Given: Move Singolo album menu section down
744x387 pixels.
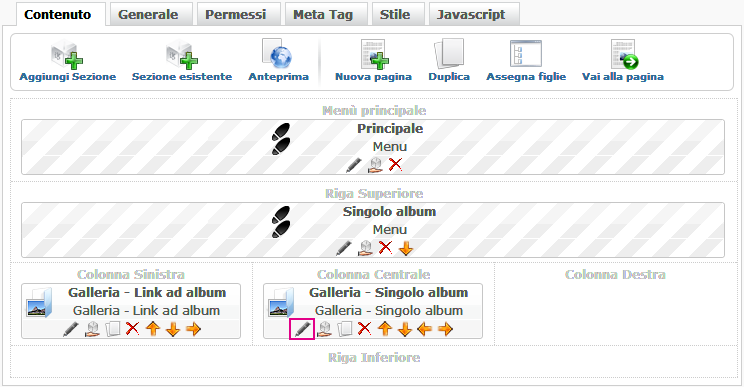Looking at the screenshot, I should pyautogui.click(x=406, y=248).
